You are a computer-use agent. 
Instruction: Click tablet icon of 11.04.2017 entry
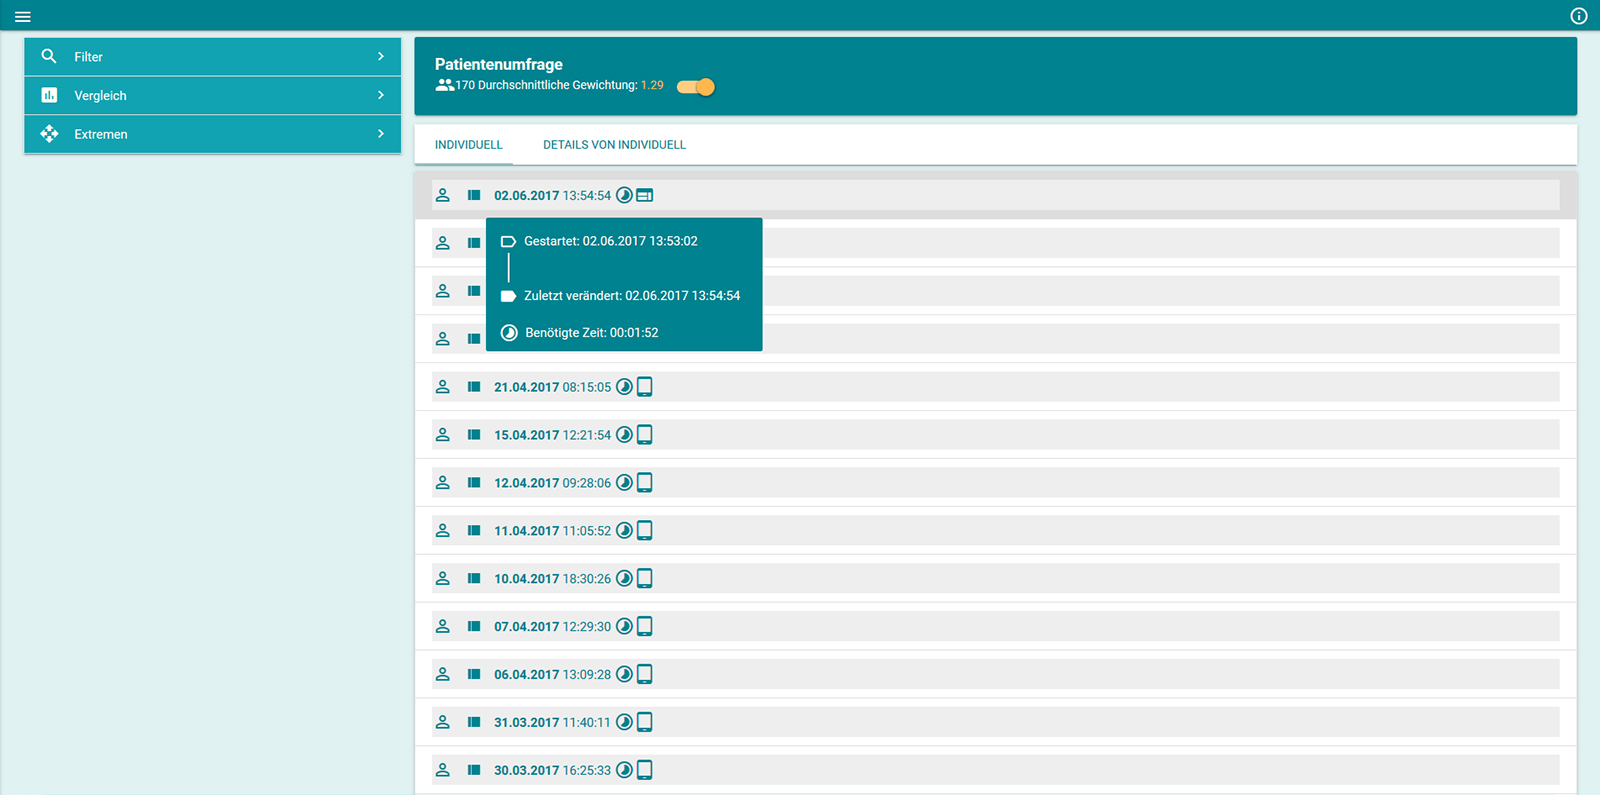coord(645,531)
